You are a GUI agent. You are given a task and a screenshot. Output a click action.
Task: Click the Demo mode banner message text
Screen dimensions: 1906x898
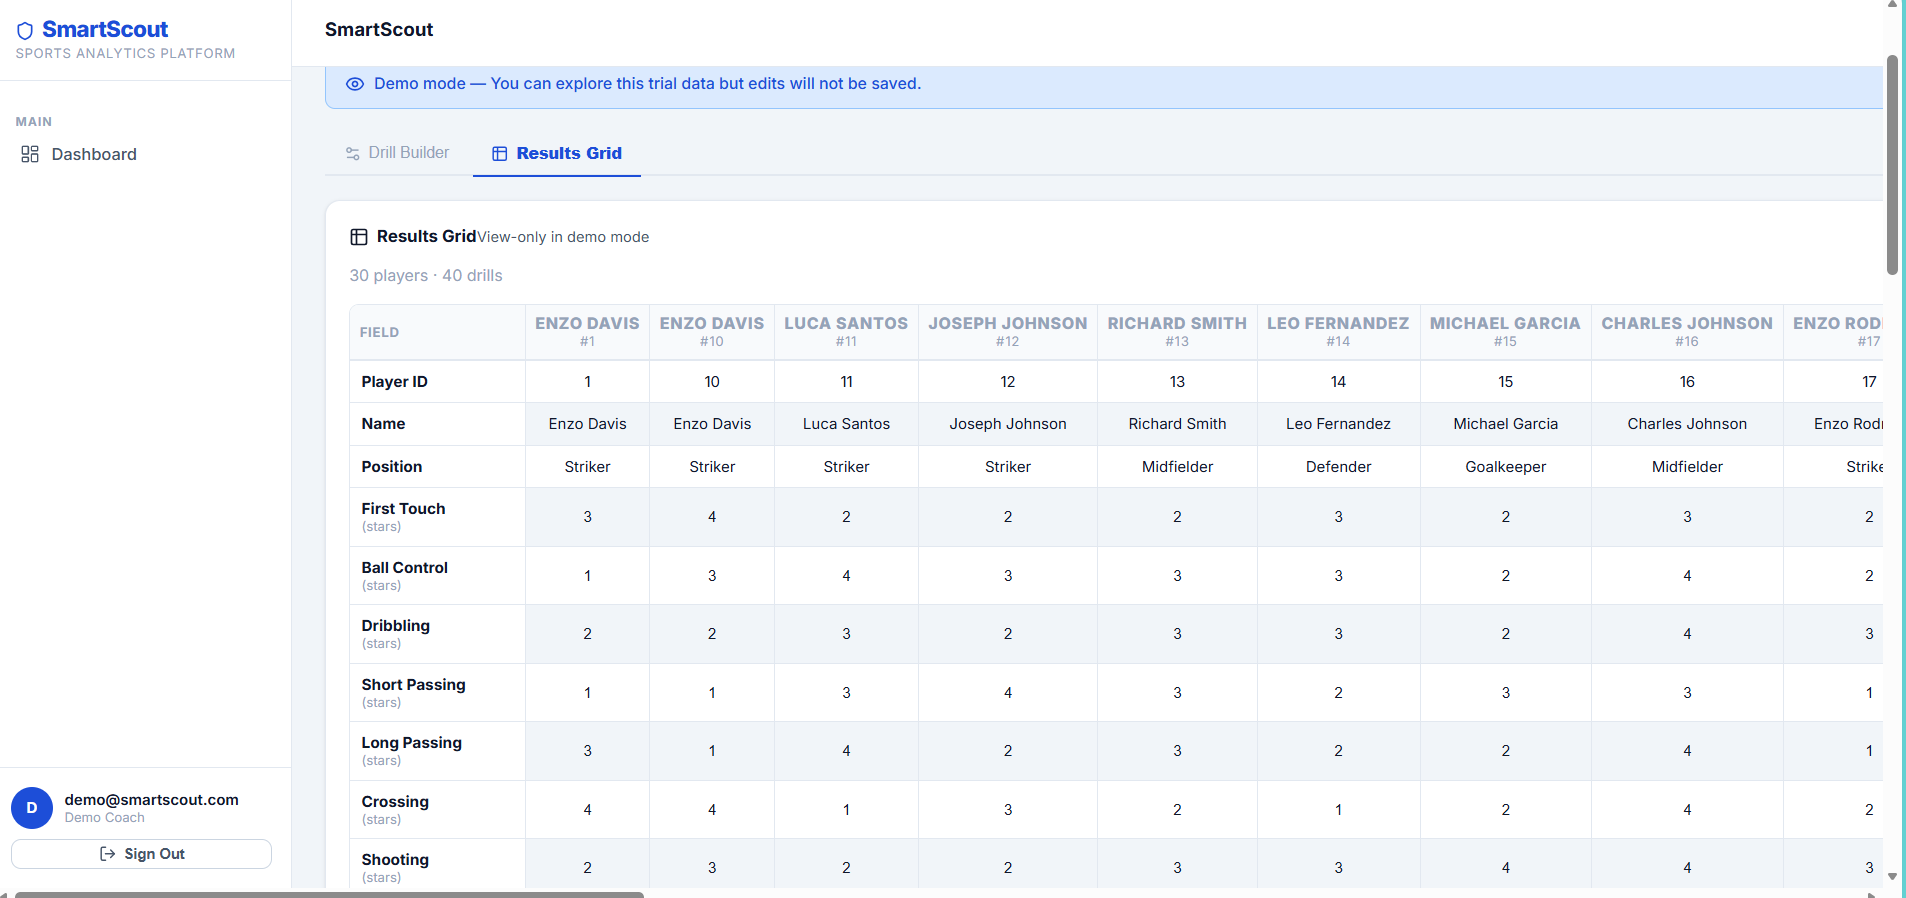pyautogui.click(x=647, y=84)
